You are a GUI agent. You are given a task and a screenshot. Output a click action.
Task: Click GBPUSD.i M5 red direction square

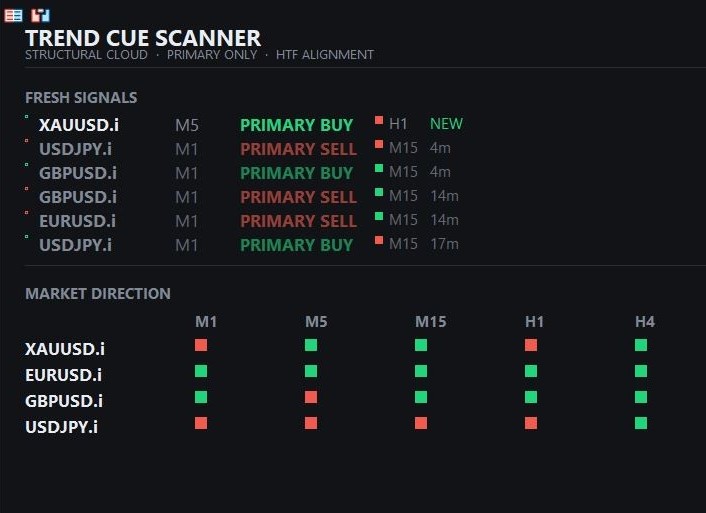pos(311,397)
